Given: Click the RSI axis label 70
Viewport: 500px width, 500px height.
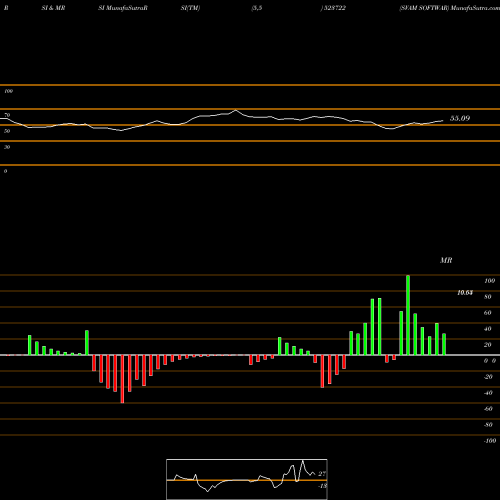Looking at the screenshot, I should pyautogui.click(x=7, y=115).
